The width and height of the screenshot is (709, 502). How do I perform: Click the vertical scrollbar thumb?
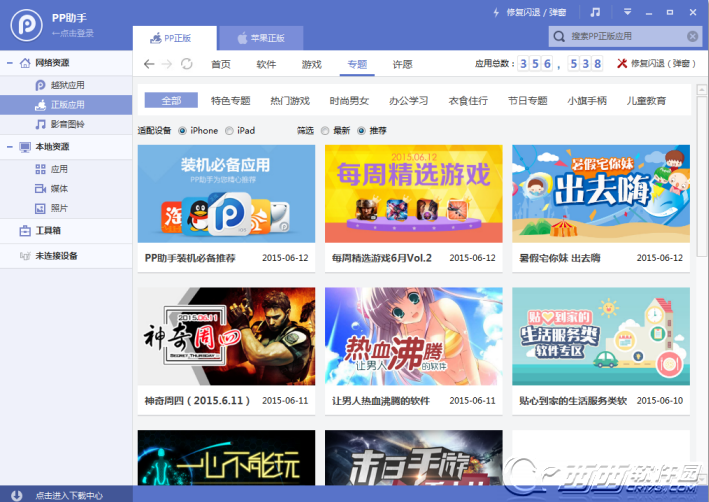(701, 176)
